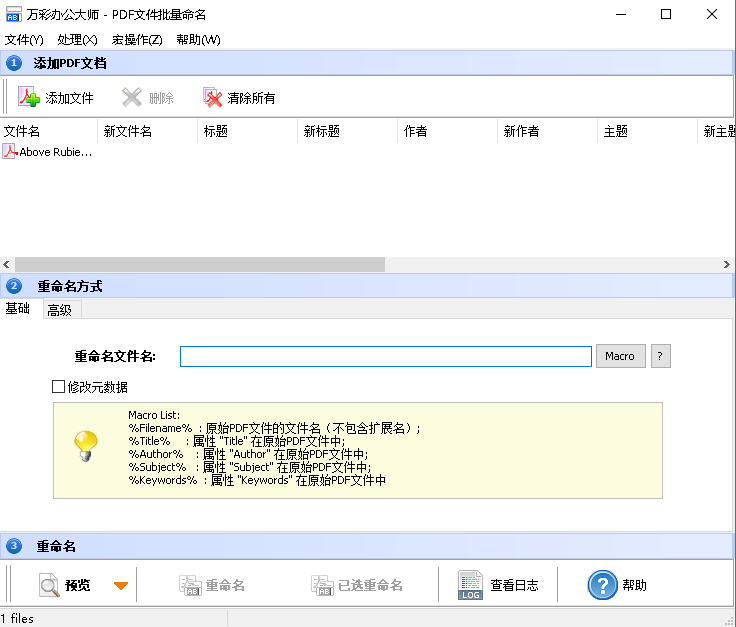Click the %Title% macro description line
Image resolution: width=736 pixels, height=627 pixels.
tap(237, 441)
